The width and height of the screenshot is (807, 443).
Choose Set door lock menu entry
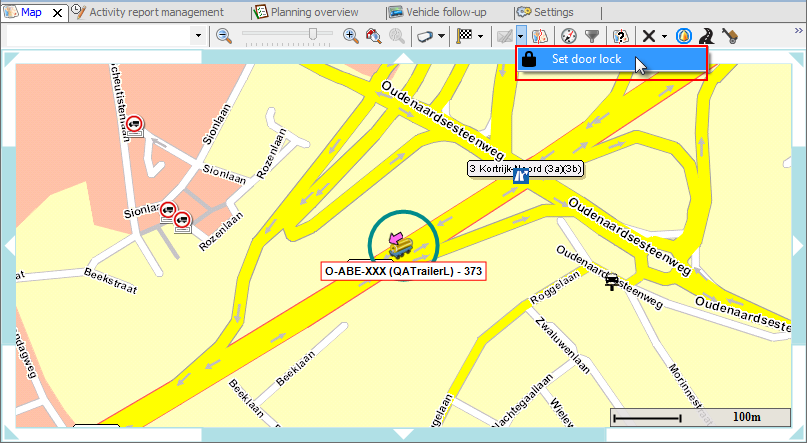point(586,60)
